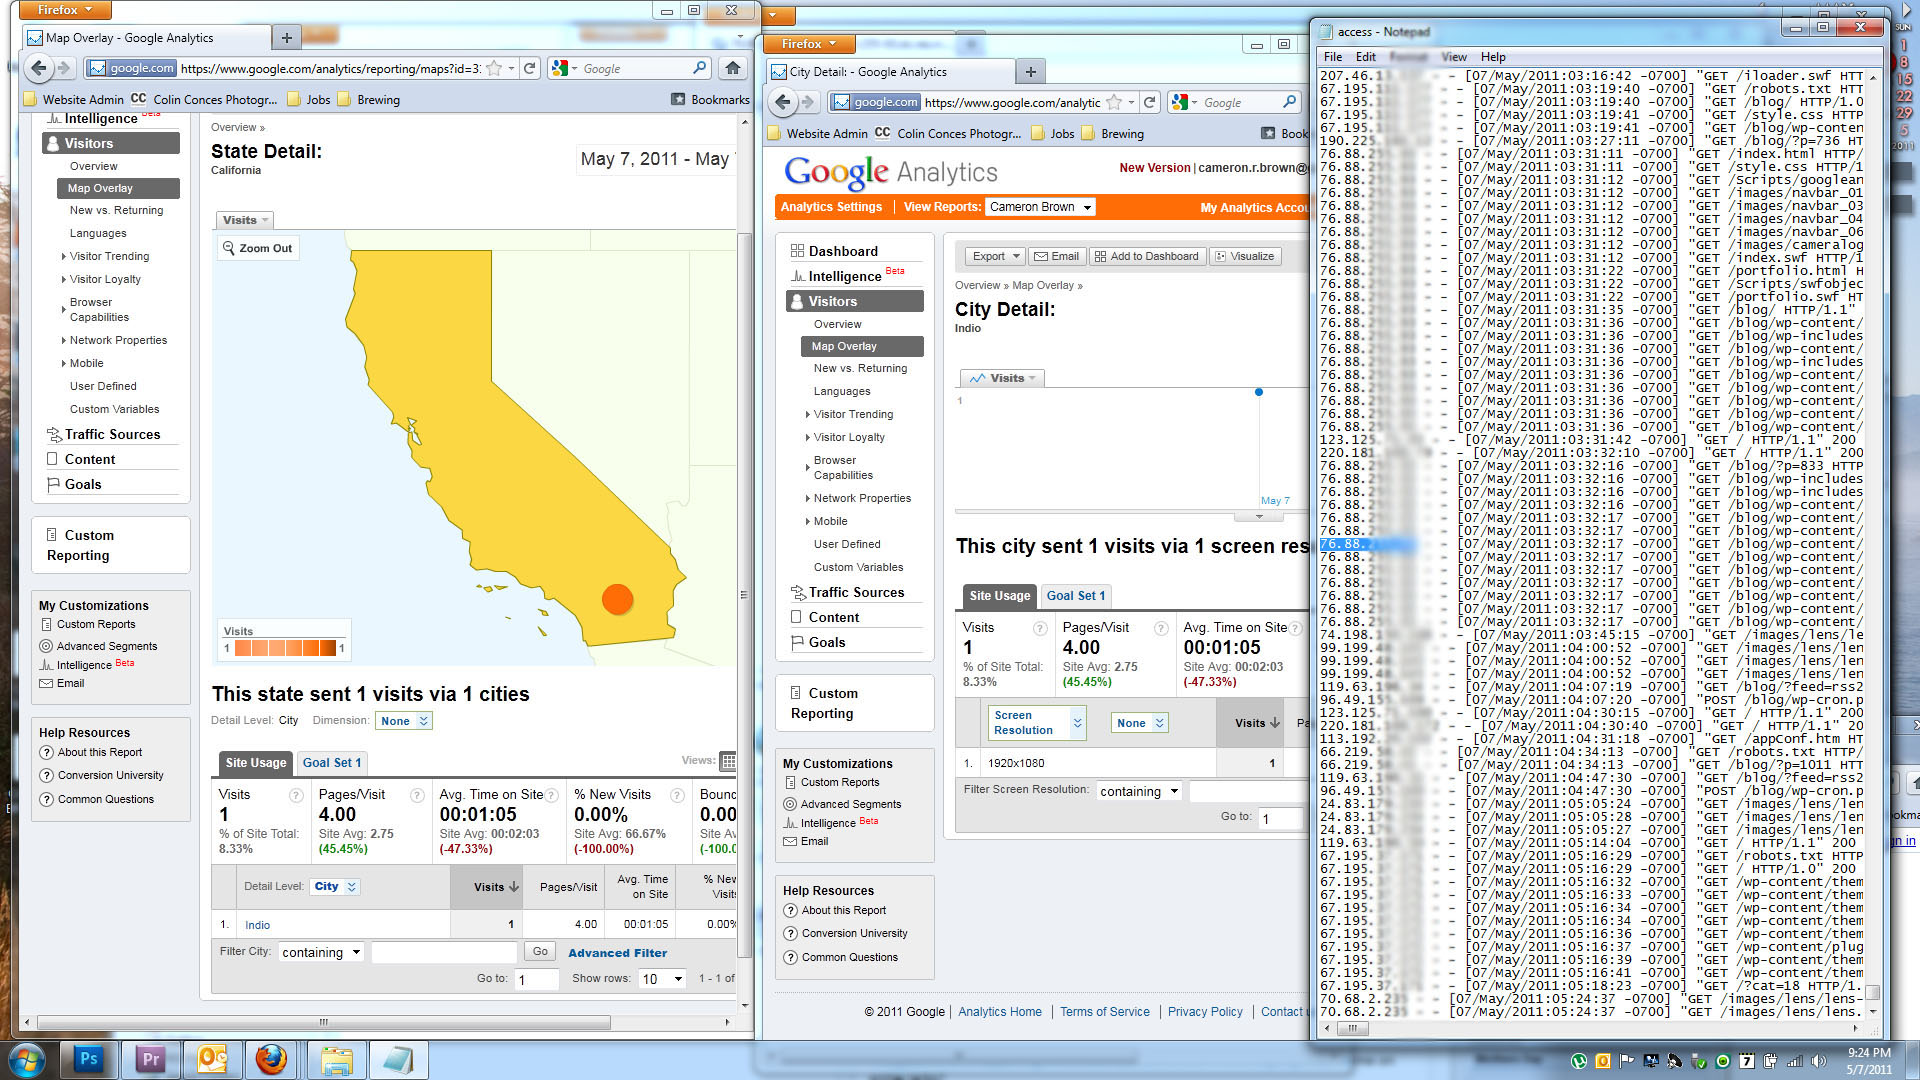Viewport: 1920px width, 1080px height.
Task: Expand Visitor Trending in left sidebar
Action: tap(109, 256)
